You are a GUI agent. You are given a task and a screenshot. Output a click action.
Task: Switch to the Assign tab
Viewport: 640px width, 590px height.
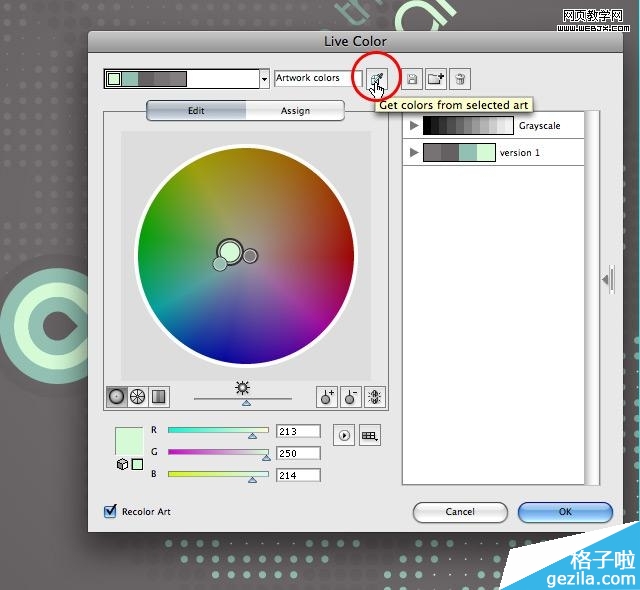point(295,111)
